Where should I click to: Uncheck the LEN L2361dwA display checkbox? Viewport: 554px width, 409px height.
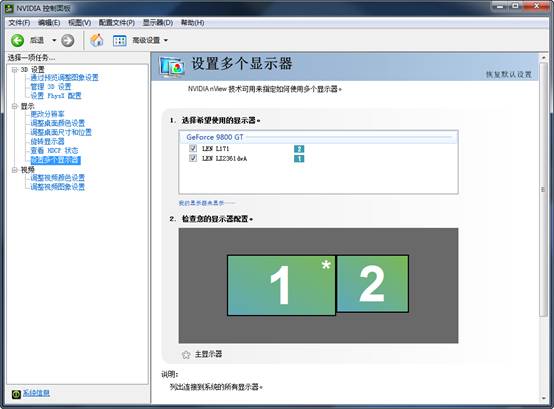(x=193, y=158)
